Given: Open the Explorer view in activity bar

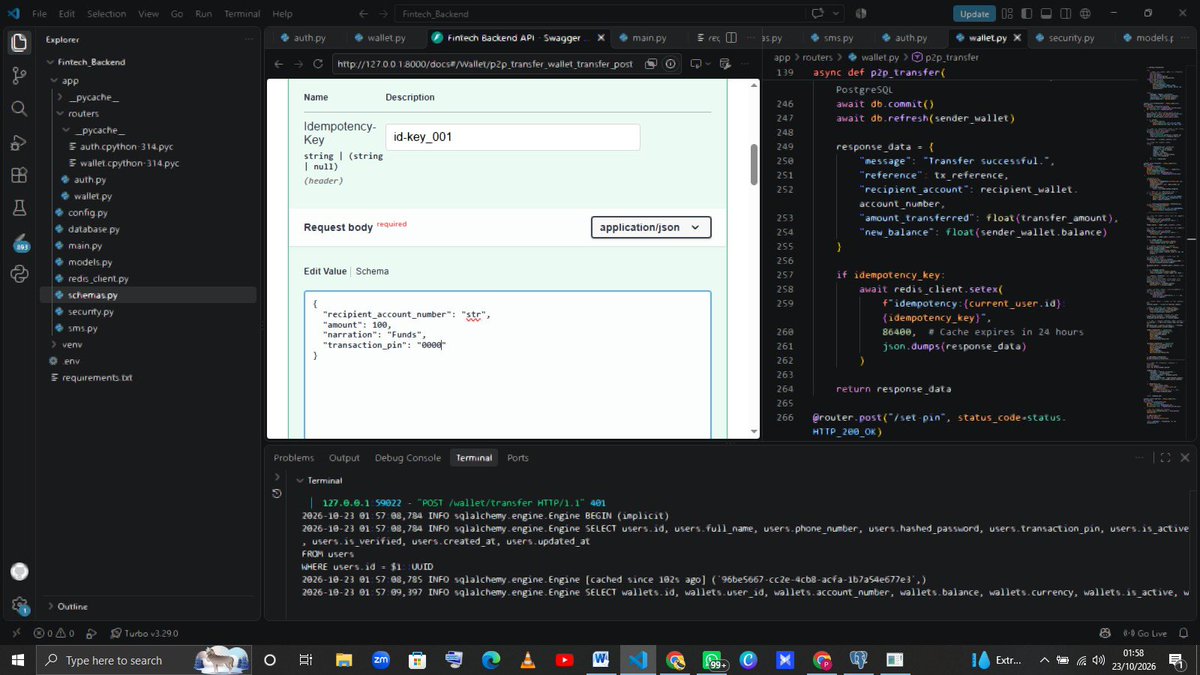Looking at the screenshot, I should point(18,43).
